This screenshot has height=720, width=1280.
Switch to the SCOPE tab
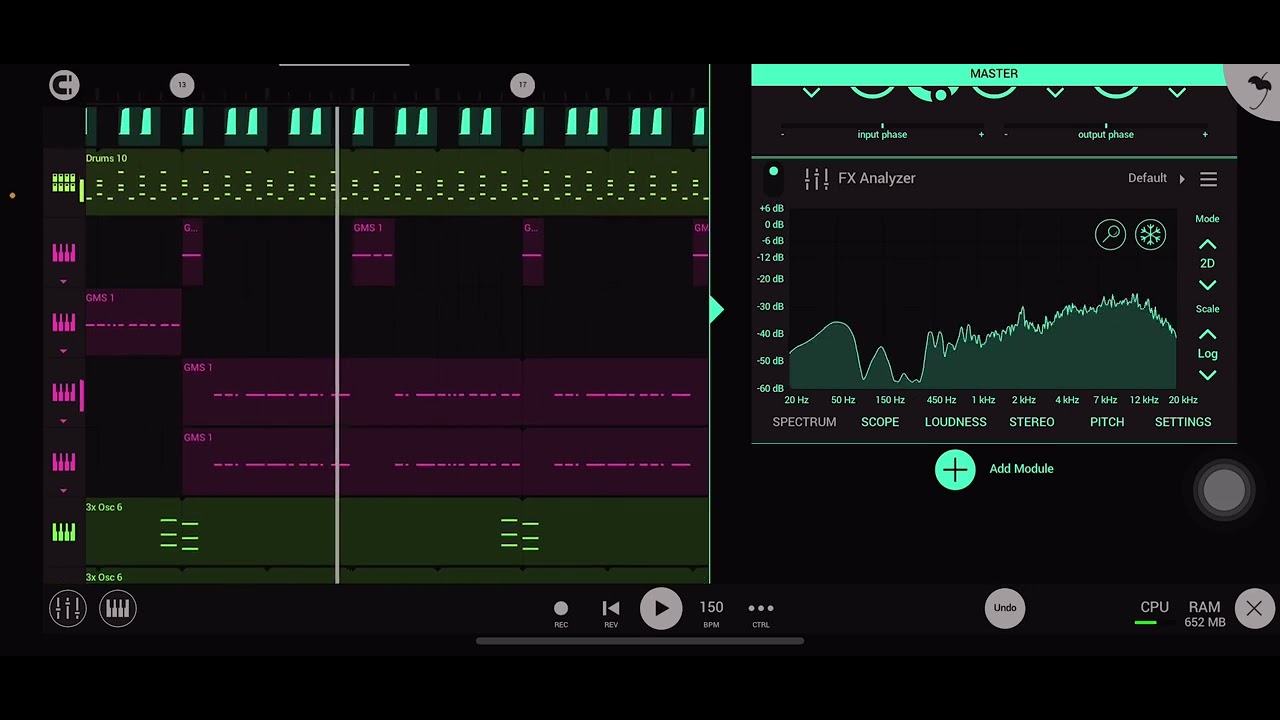click(880, 422)
